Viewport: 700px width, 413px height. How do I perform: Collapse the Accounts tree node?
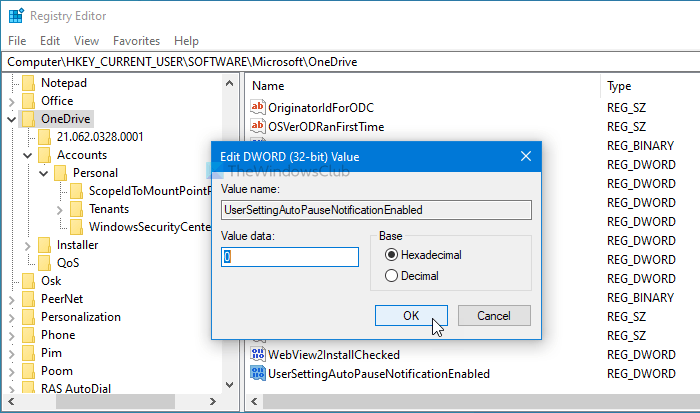click(27, 155)
